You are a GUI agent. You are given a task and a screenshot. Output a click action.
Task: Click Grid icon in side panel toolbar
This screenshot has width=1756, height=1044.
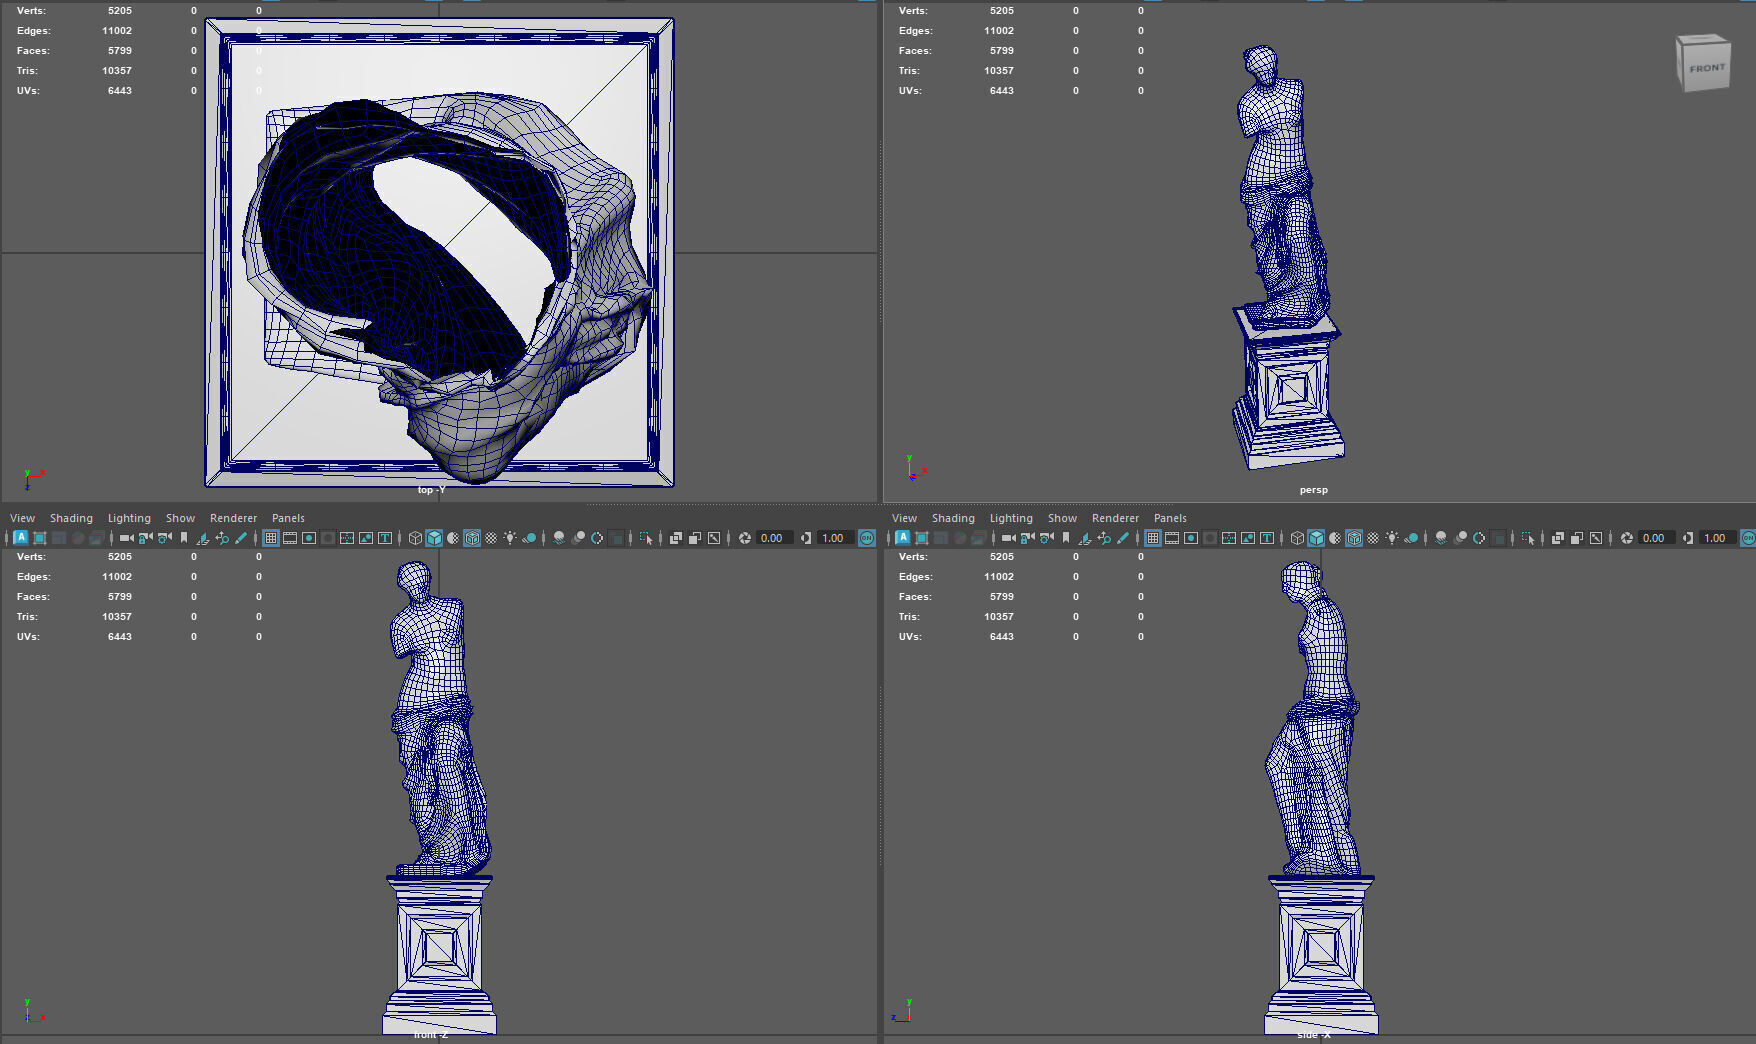pyautogui.click(x=1153, y=538)
